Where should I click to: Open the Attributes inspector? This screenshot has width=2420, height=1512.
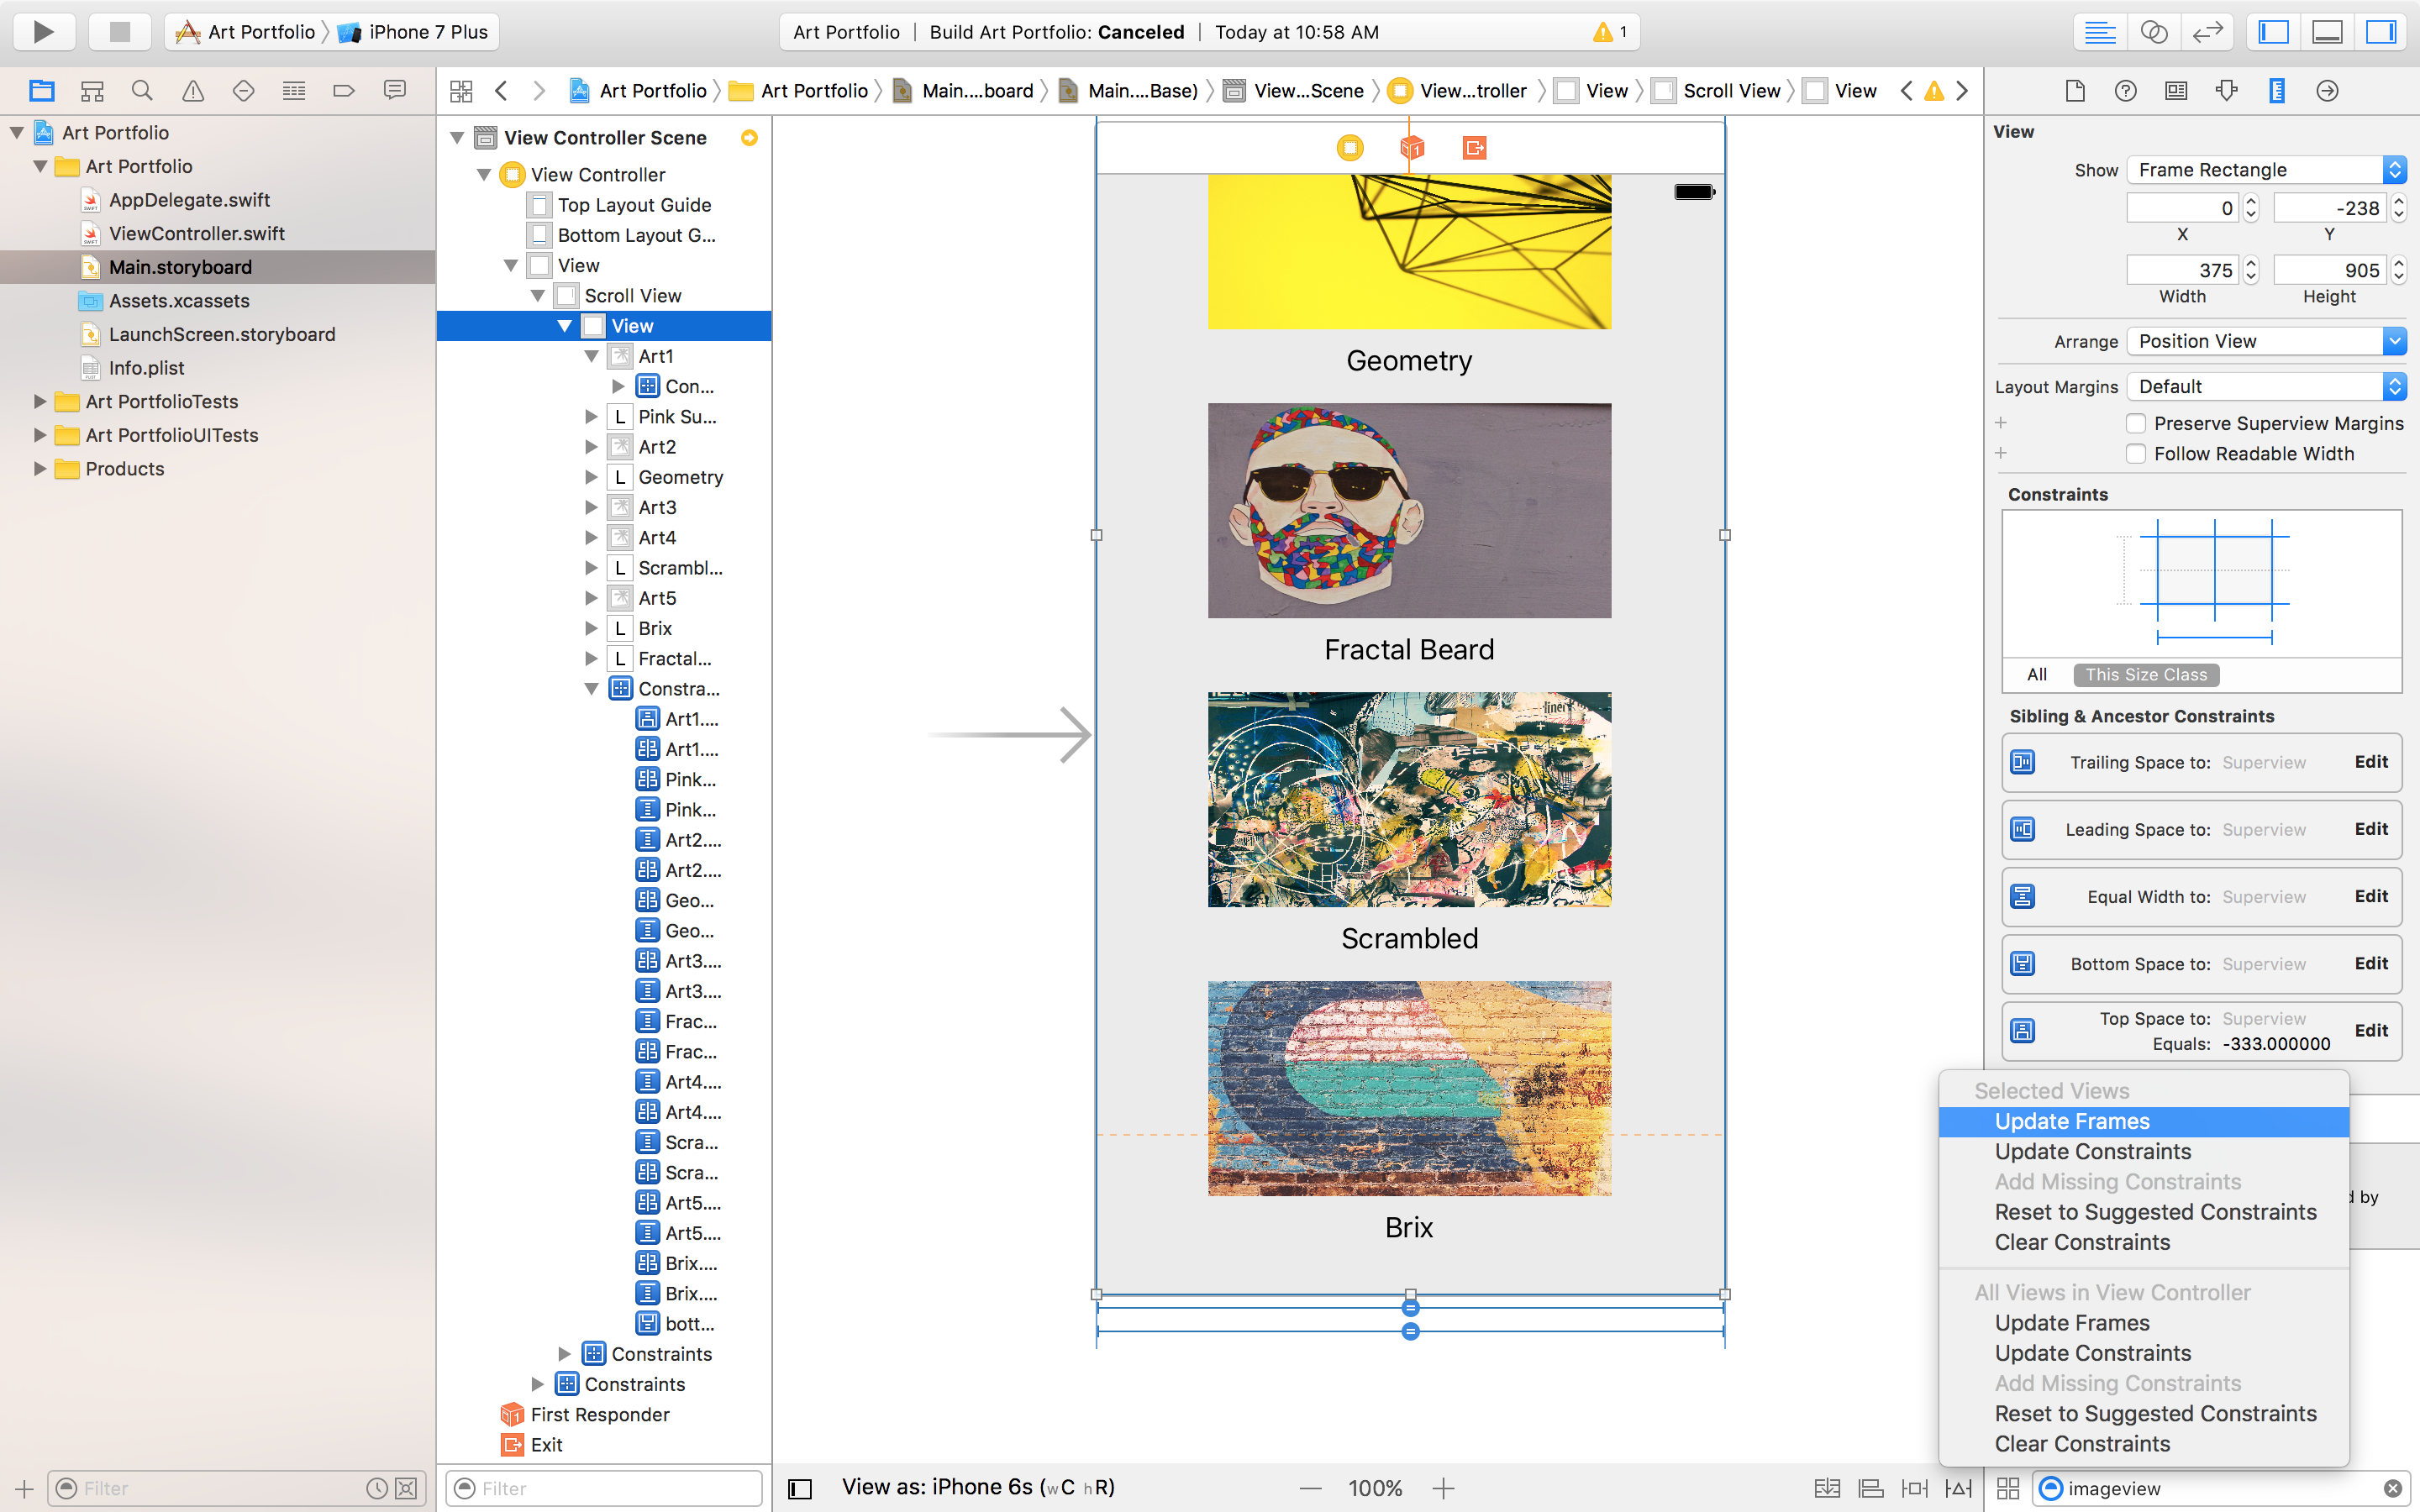pos(2228,90)
